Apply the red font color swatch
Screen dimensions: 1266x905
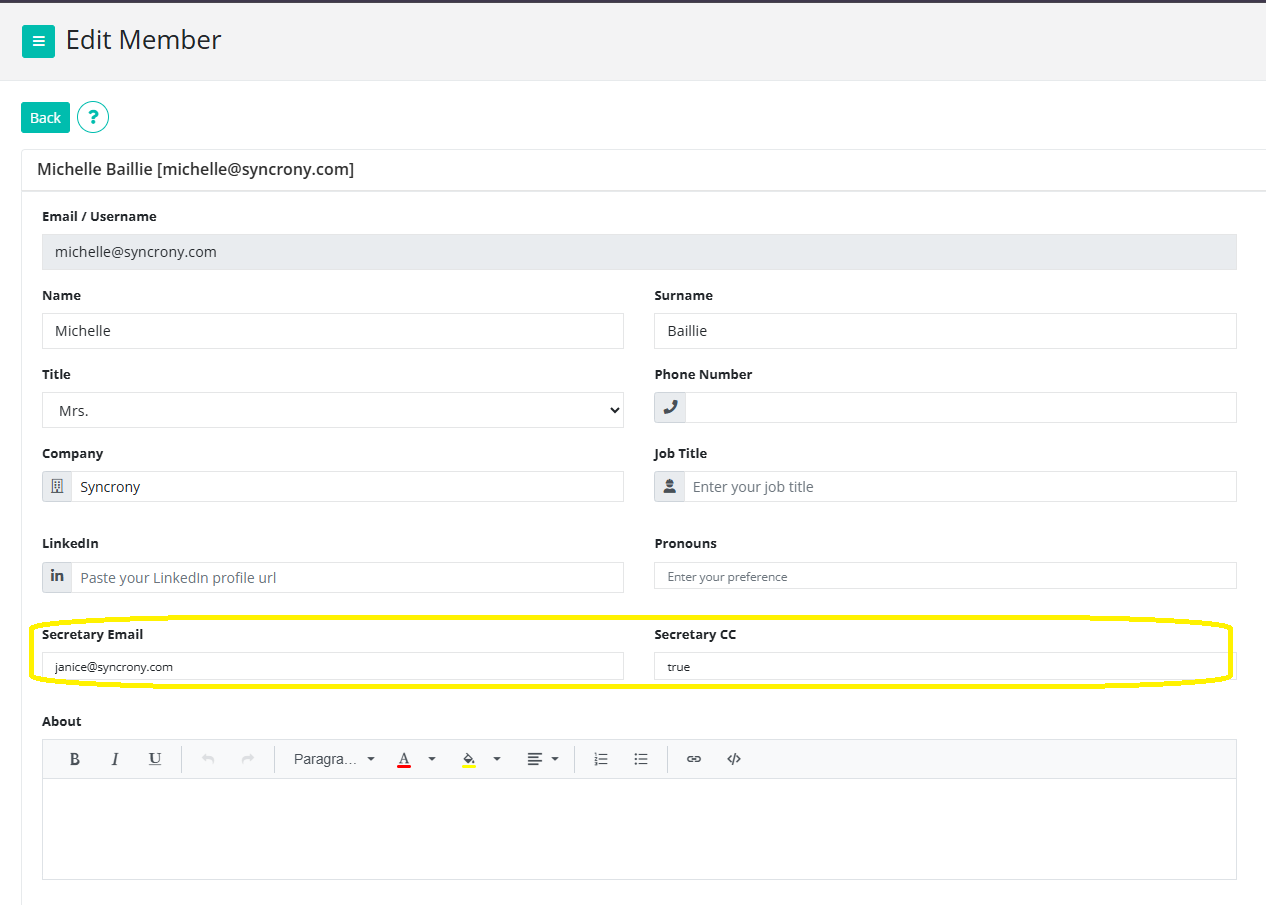(404, 759)
